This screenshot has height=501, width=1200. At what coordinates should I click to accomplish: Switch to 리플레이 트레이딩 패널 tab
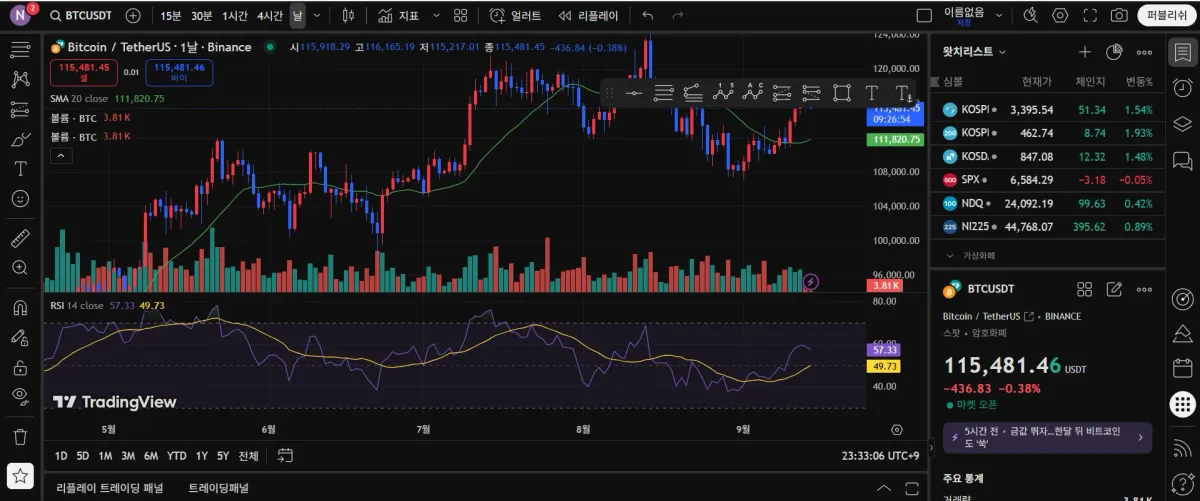click(110, 488)
